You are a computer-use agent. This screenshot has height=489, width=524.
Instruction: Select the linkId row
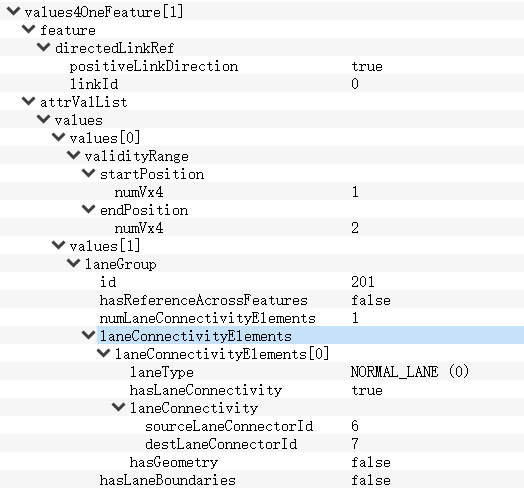(262, 83)
